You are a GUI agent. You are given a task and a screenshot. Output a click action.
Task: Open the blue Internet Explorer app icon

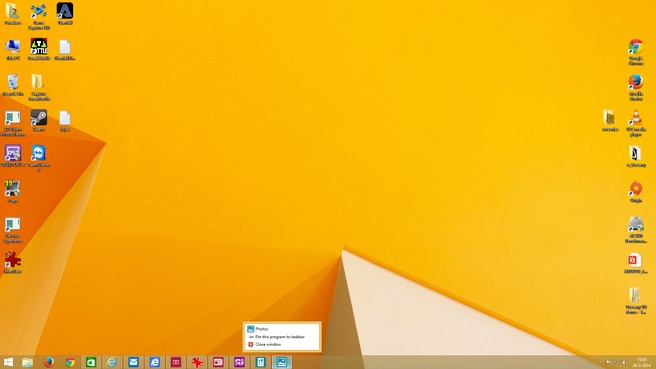[x=154, y=362]
